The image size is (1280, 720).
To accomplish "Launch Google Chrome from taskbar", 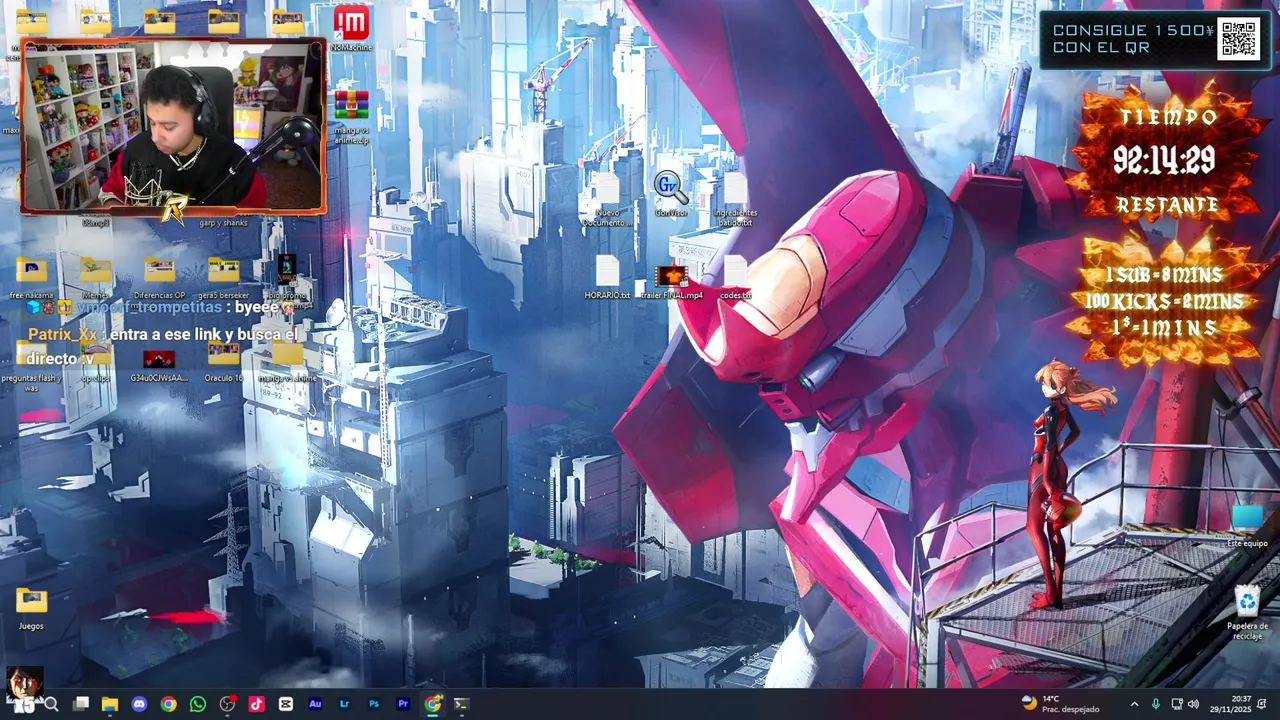I will point(169,704).
